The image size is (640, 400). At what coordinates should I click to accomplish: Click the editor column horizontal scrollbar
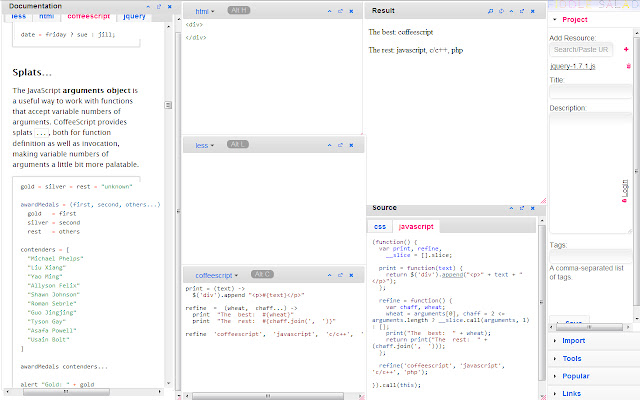tap(268, 396)
